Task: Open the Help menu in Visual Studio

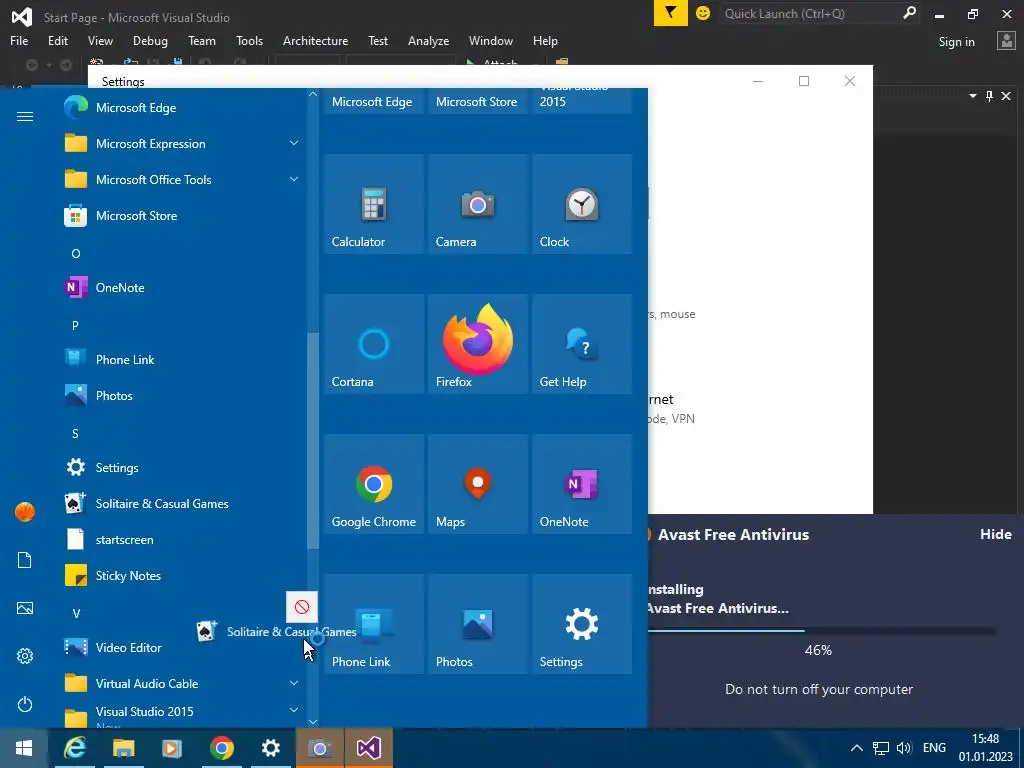Action: coord(545,40)
